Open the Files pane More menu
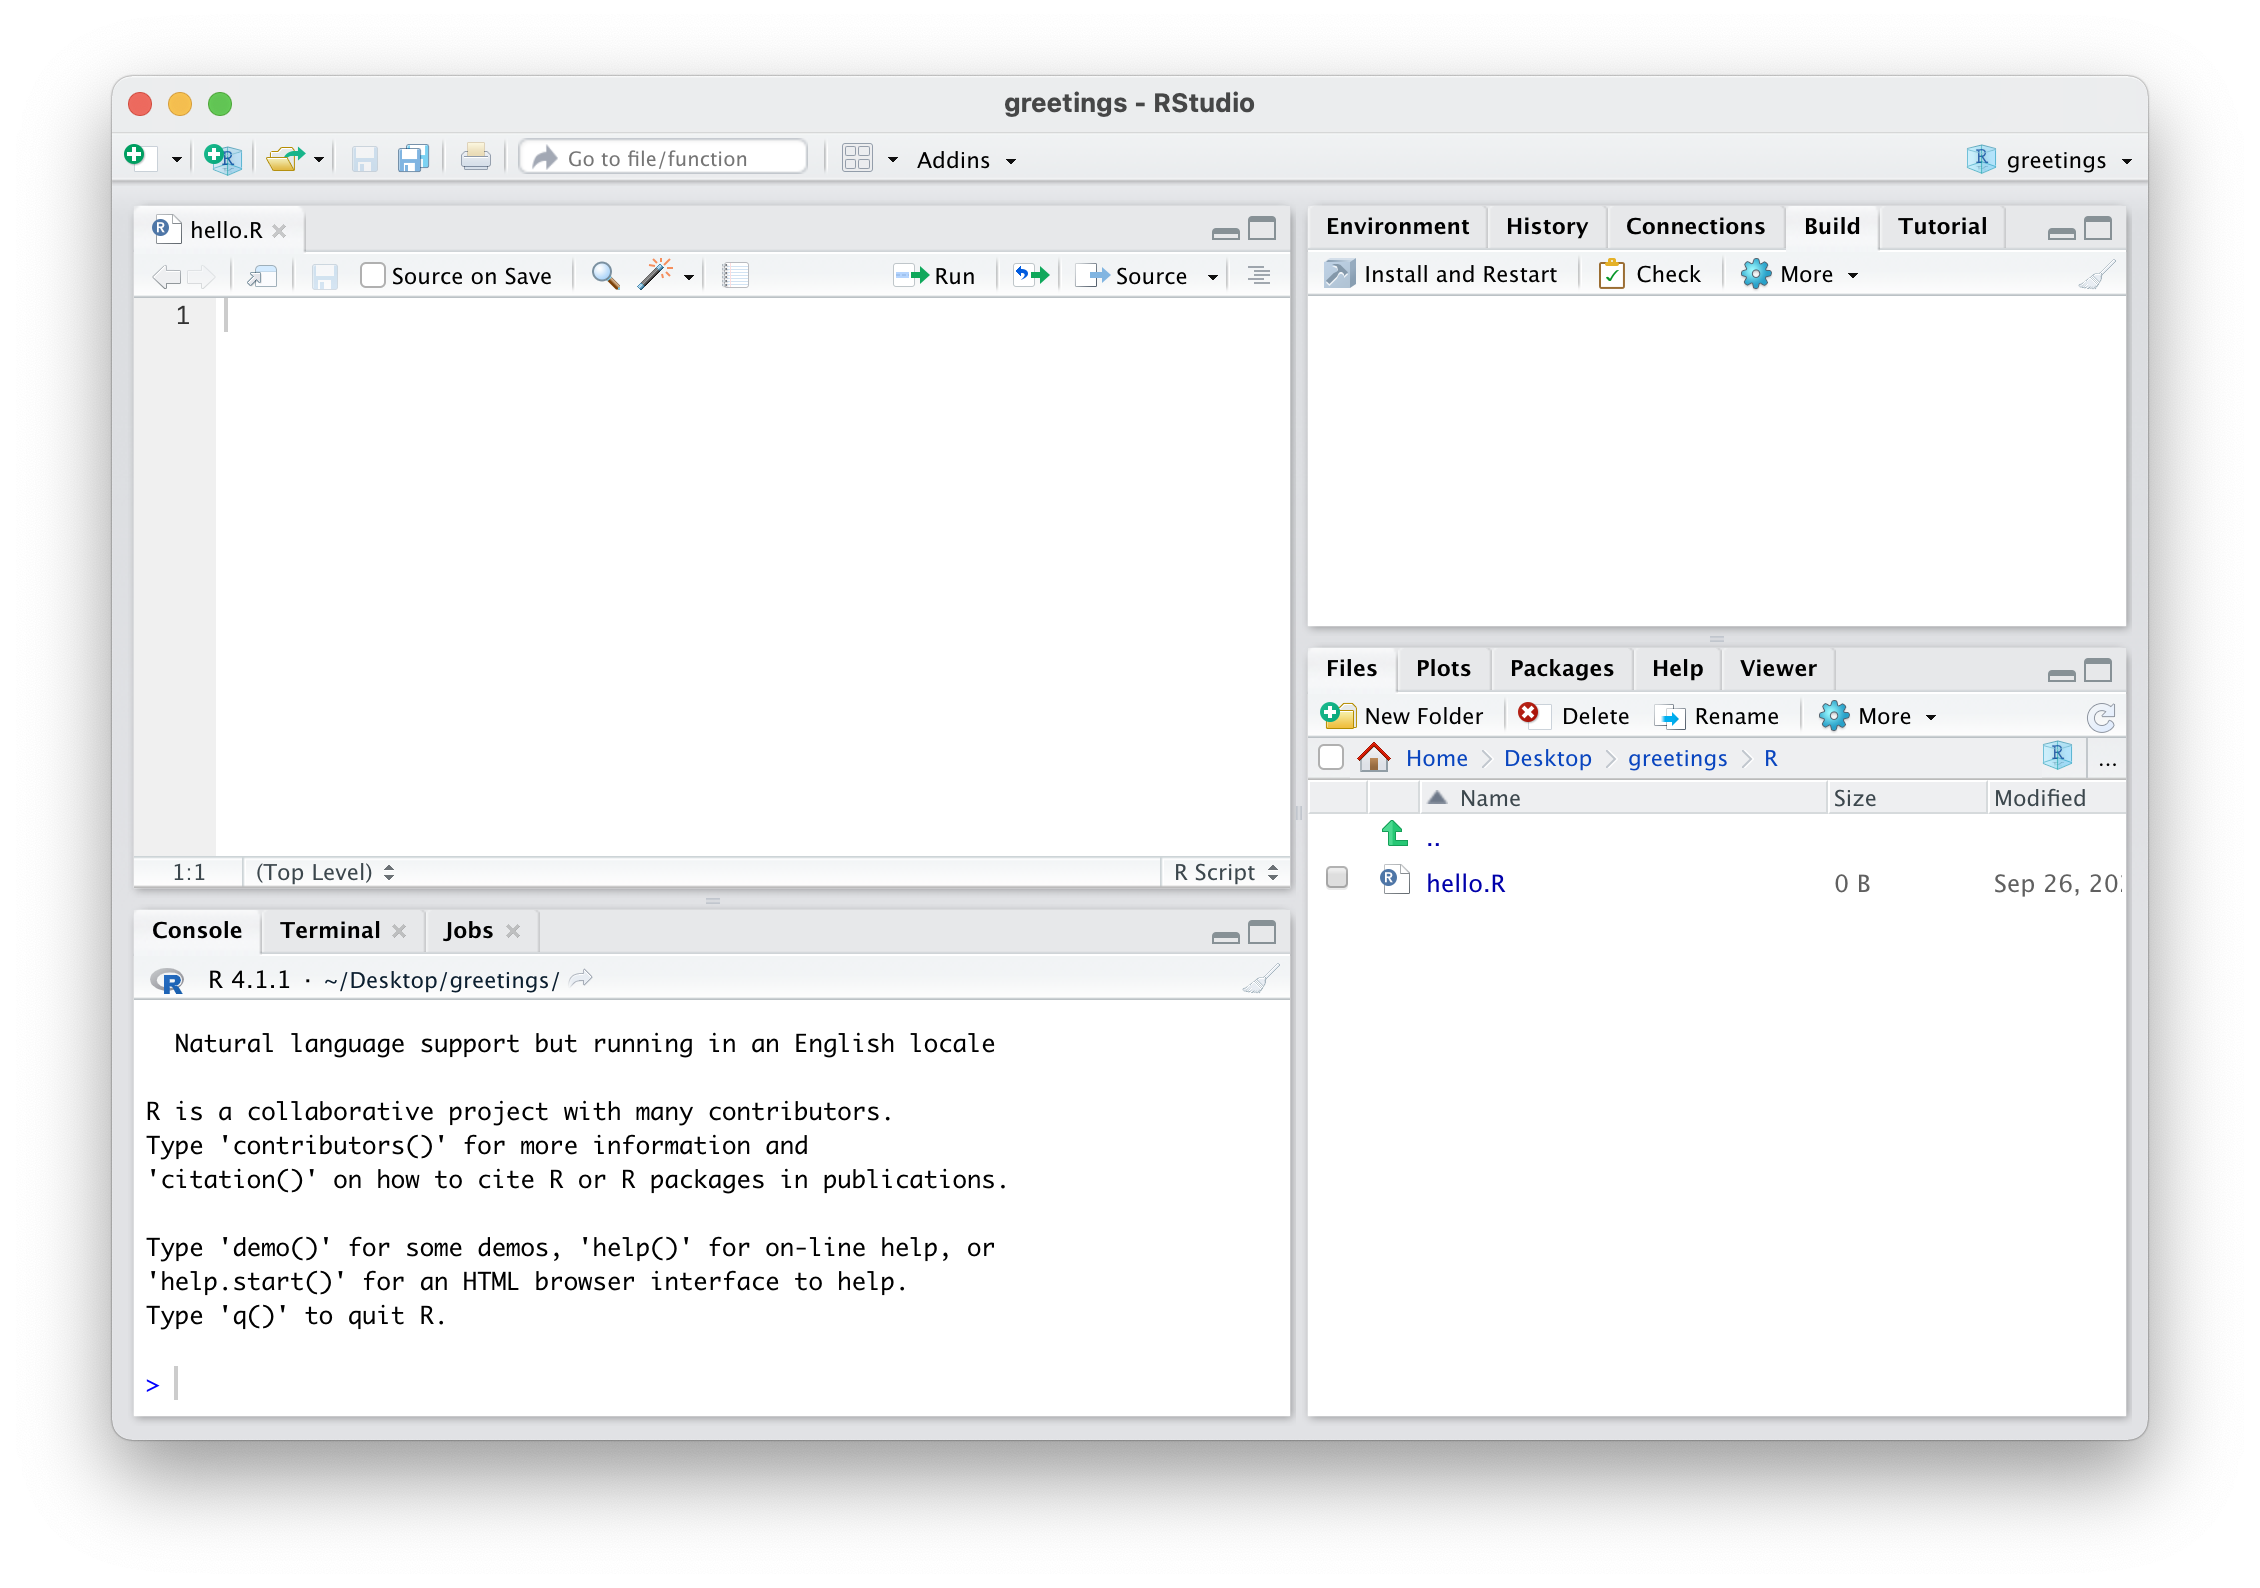The height and width of the screenshot is (1588, 2260). coord(1877,716)
